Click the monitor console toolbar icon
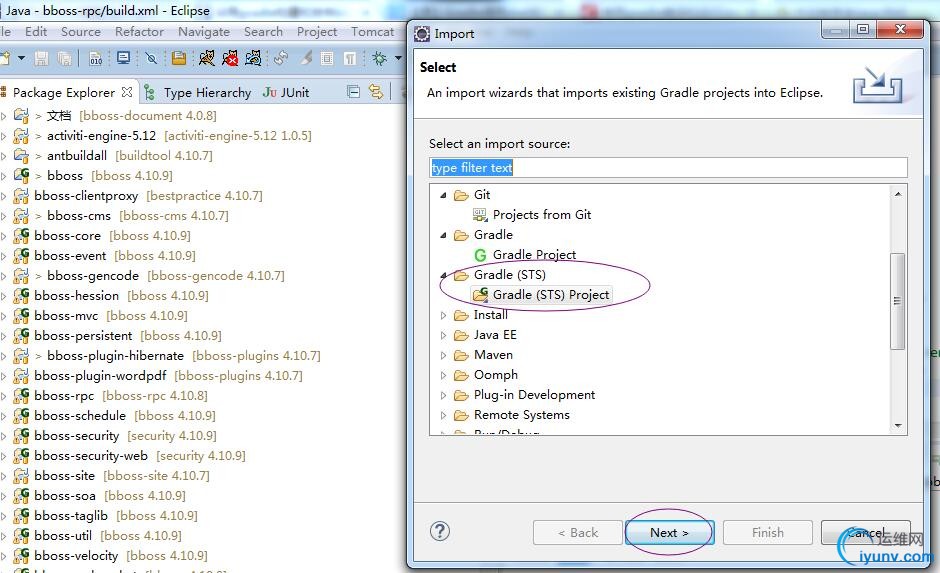 coord(123,58)
